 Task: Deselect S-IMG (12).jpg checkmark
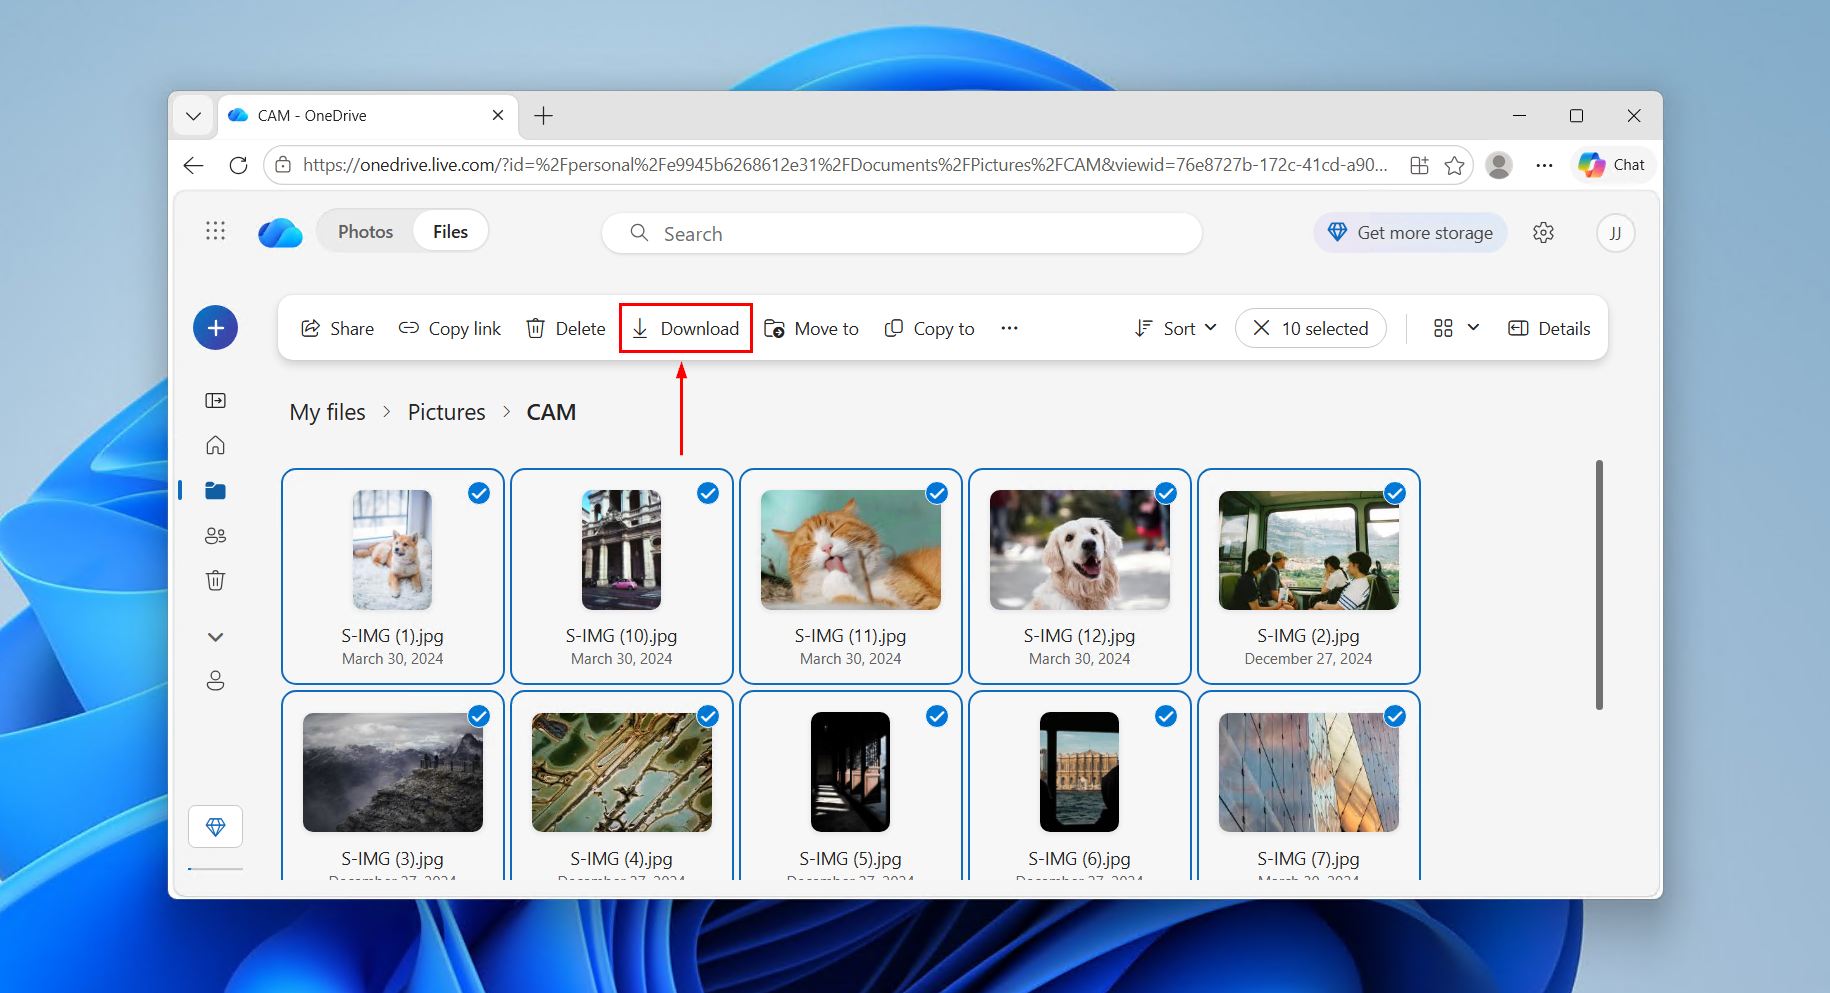click(1166, 493)
